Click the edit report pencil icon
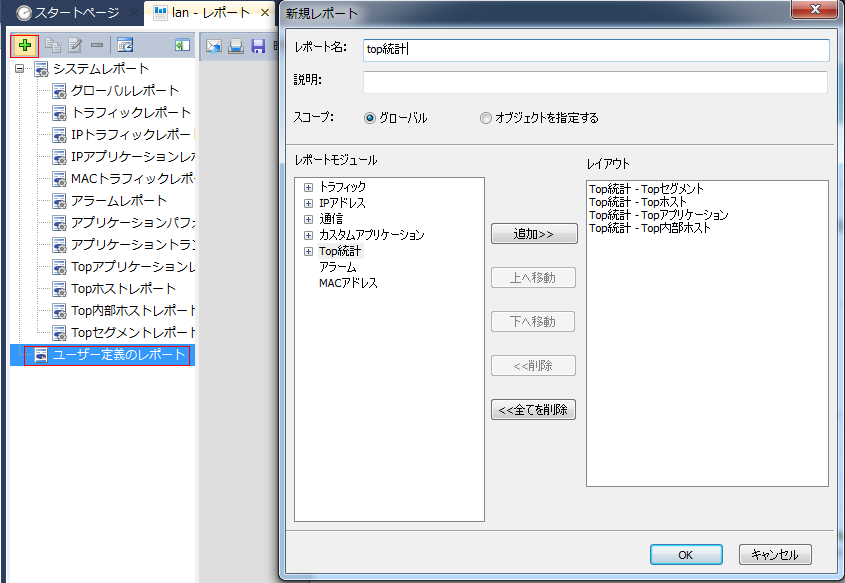This screenshot has width=845, height=583. pyautogui.click(x=75, y=45)
